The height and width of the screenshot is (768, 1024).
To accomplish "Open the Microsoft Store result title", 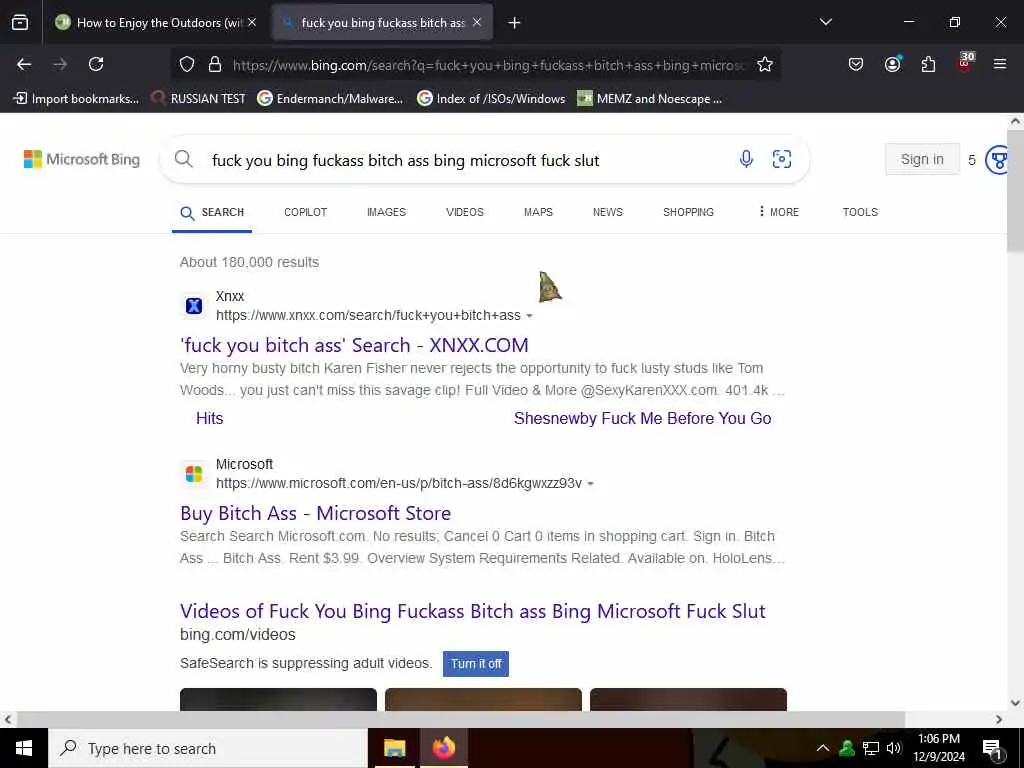I will (x=315, y=513).
